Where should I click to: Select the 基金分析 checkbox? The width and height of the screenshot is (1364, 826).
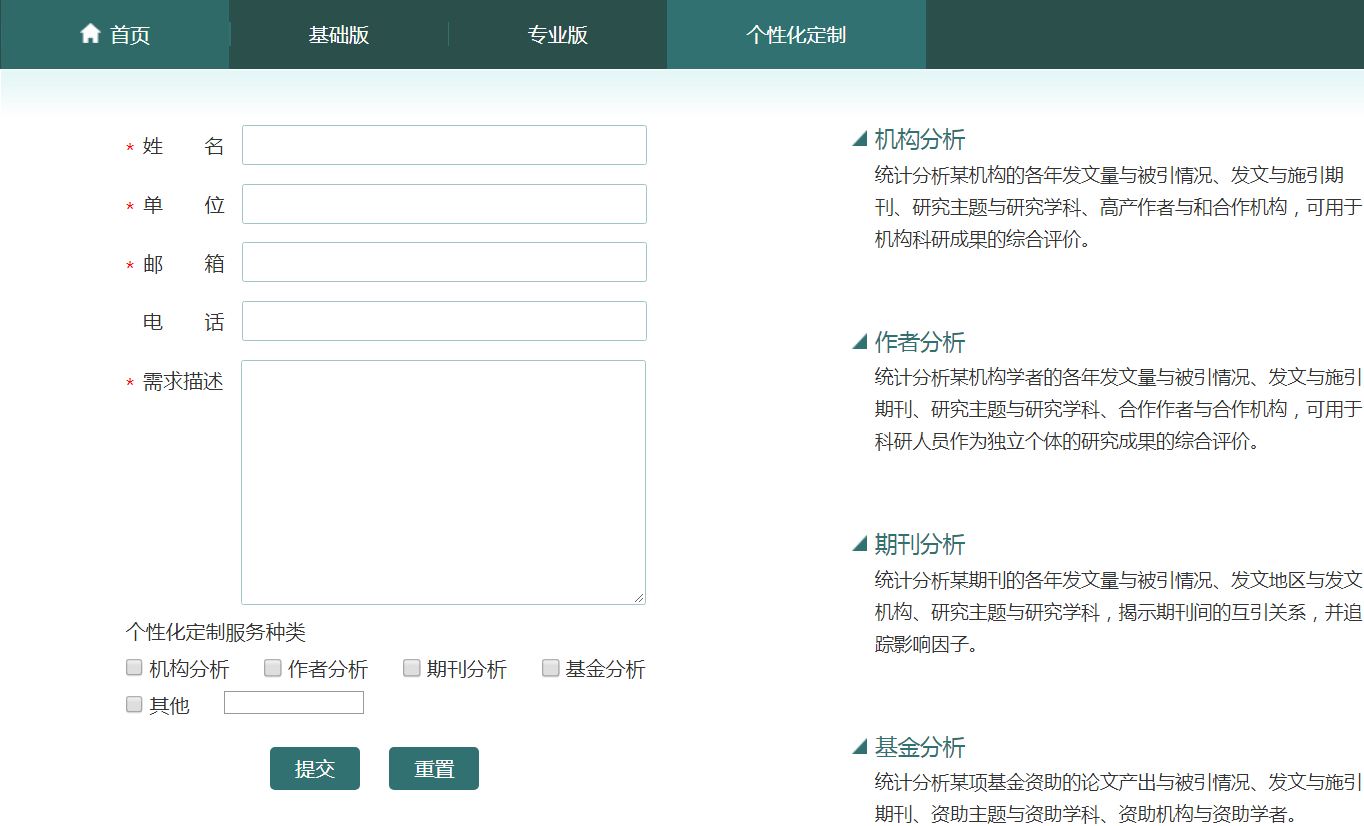[550, 668]
